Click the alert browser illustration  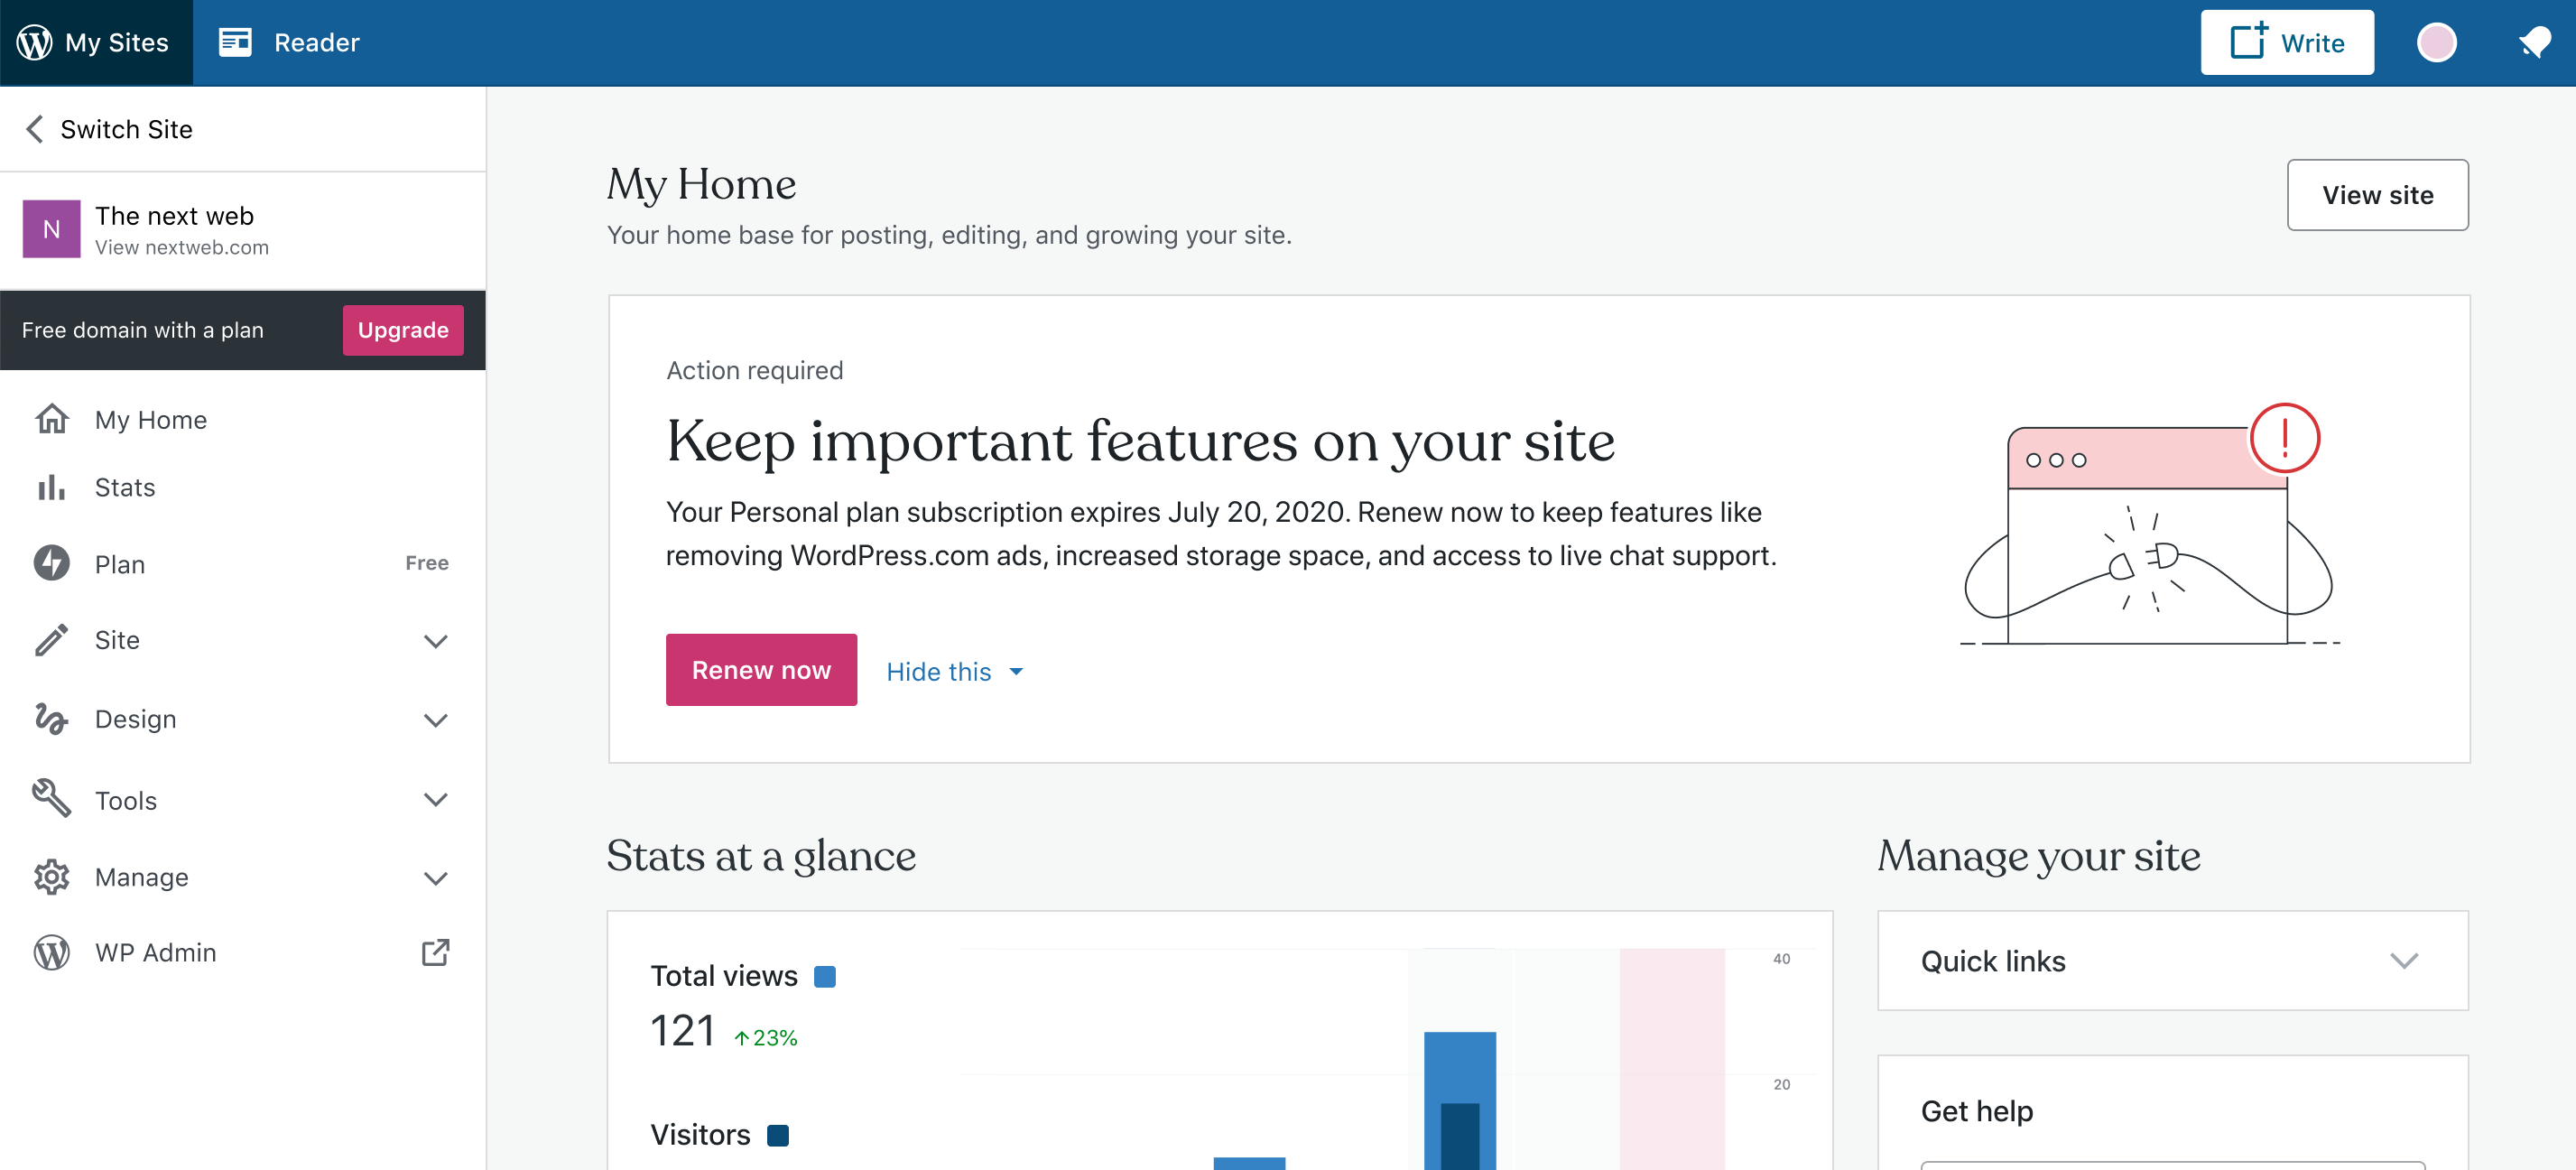(x=2150, y=525)
